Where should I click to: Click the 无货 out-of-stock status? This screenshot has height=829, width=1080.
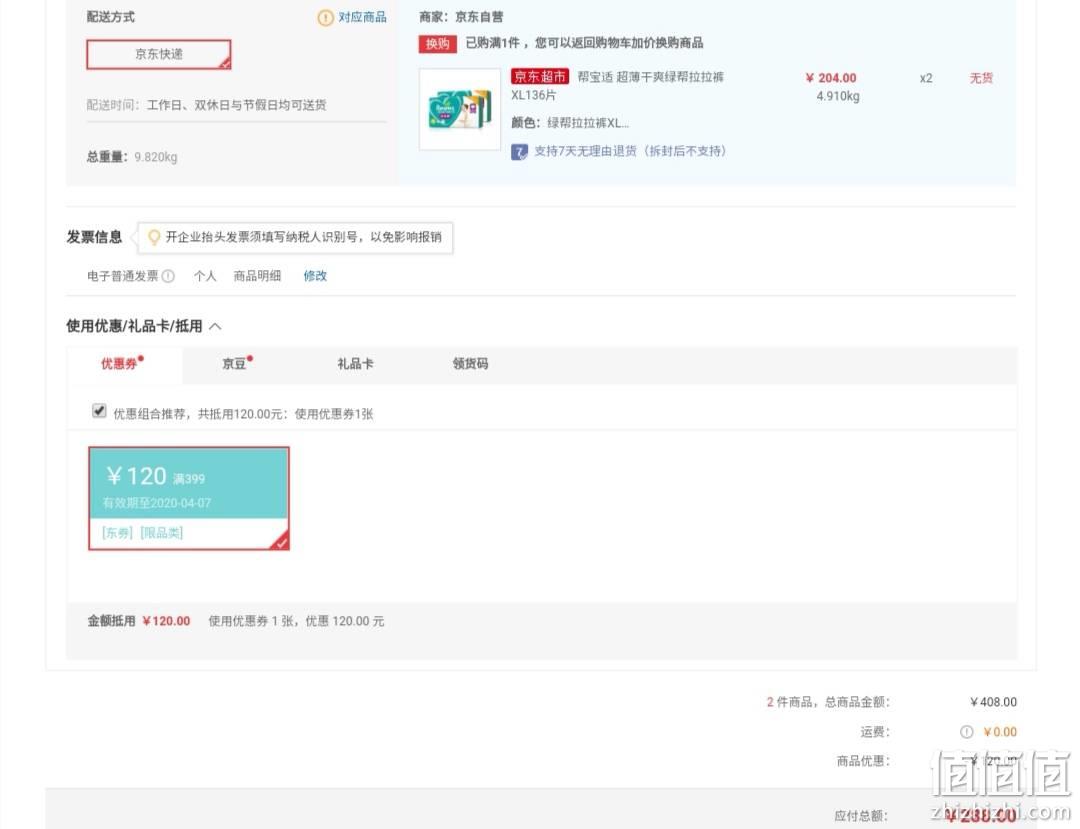click(x=982, y=78)
